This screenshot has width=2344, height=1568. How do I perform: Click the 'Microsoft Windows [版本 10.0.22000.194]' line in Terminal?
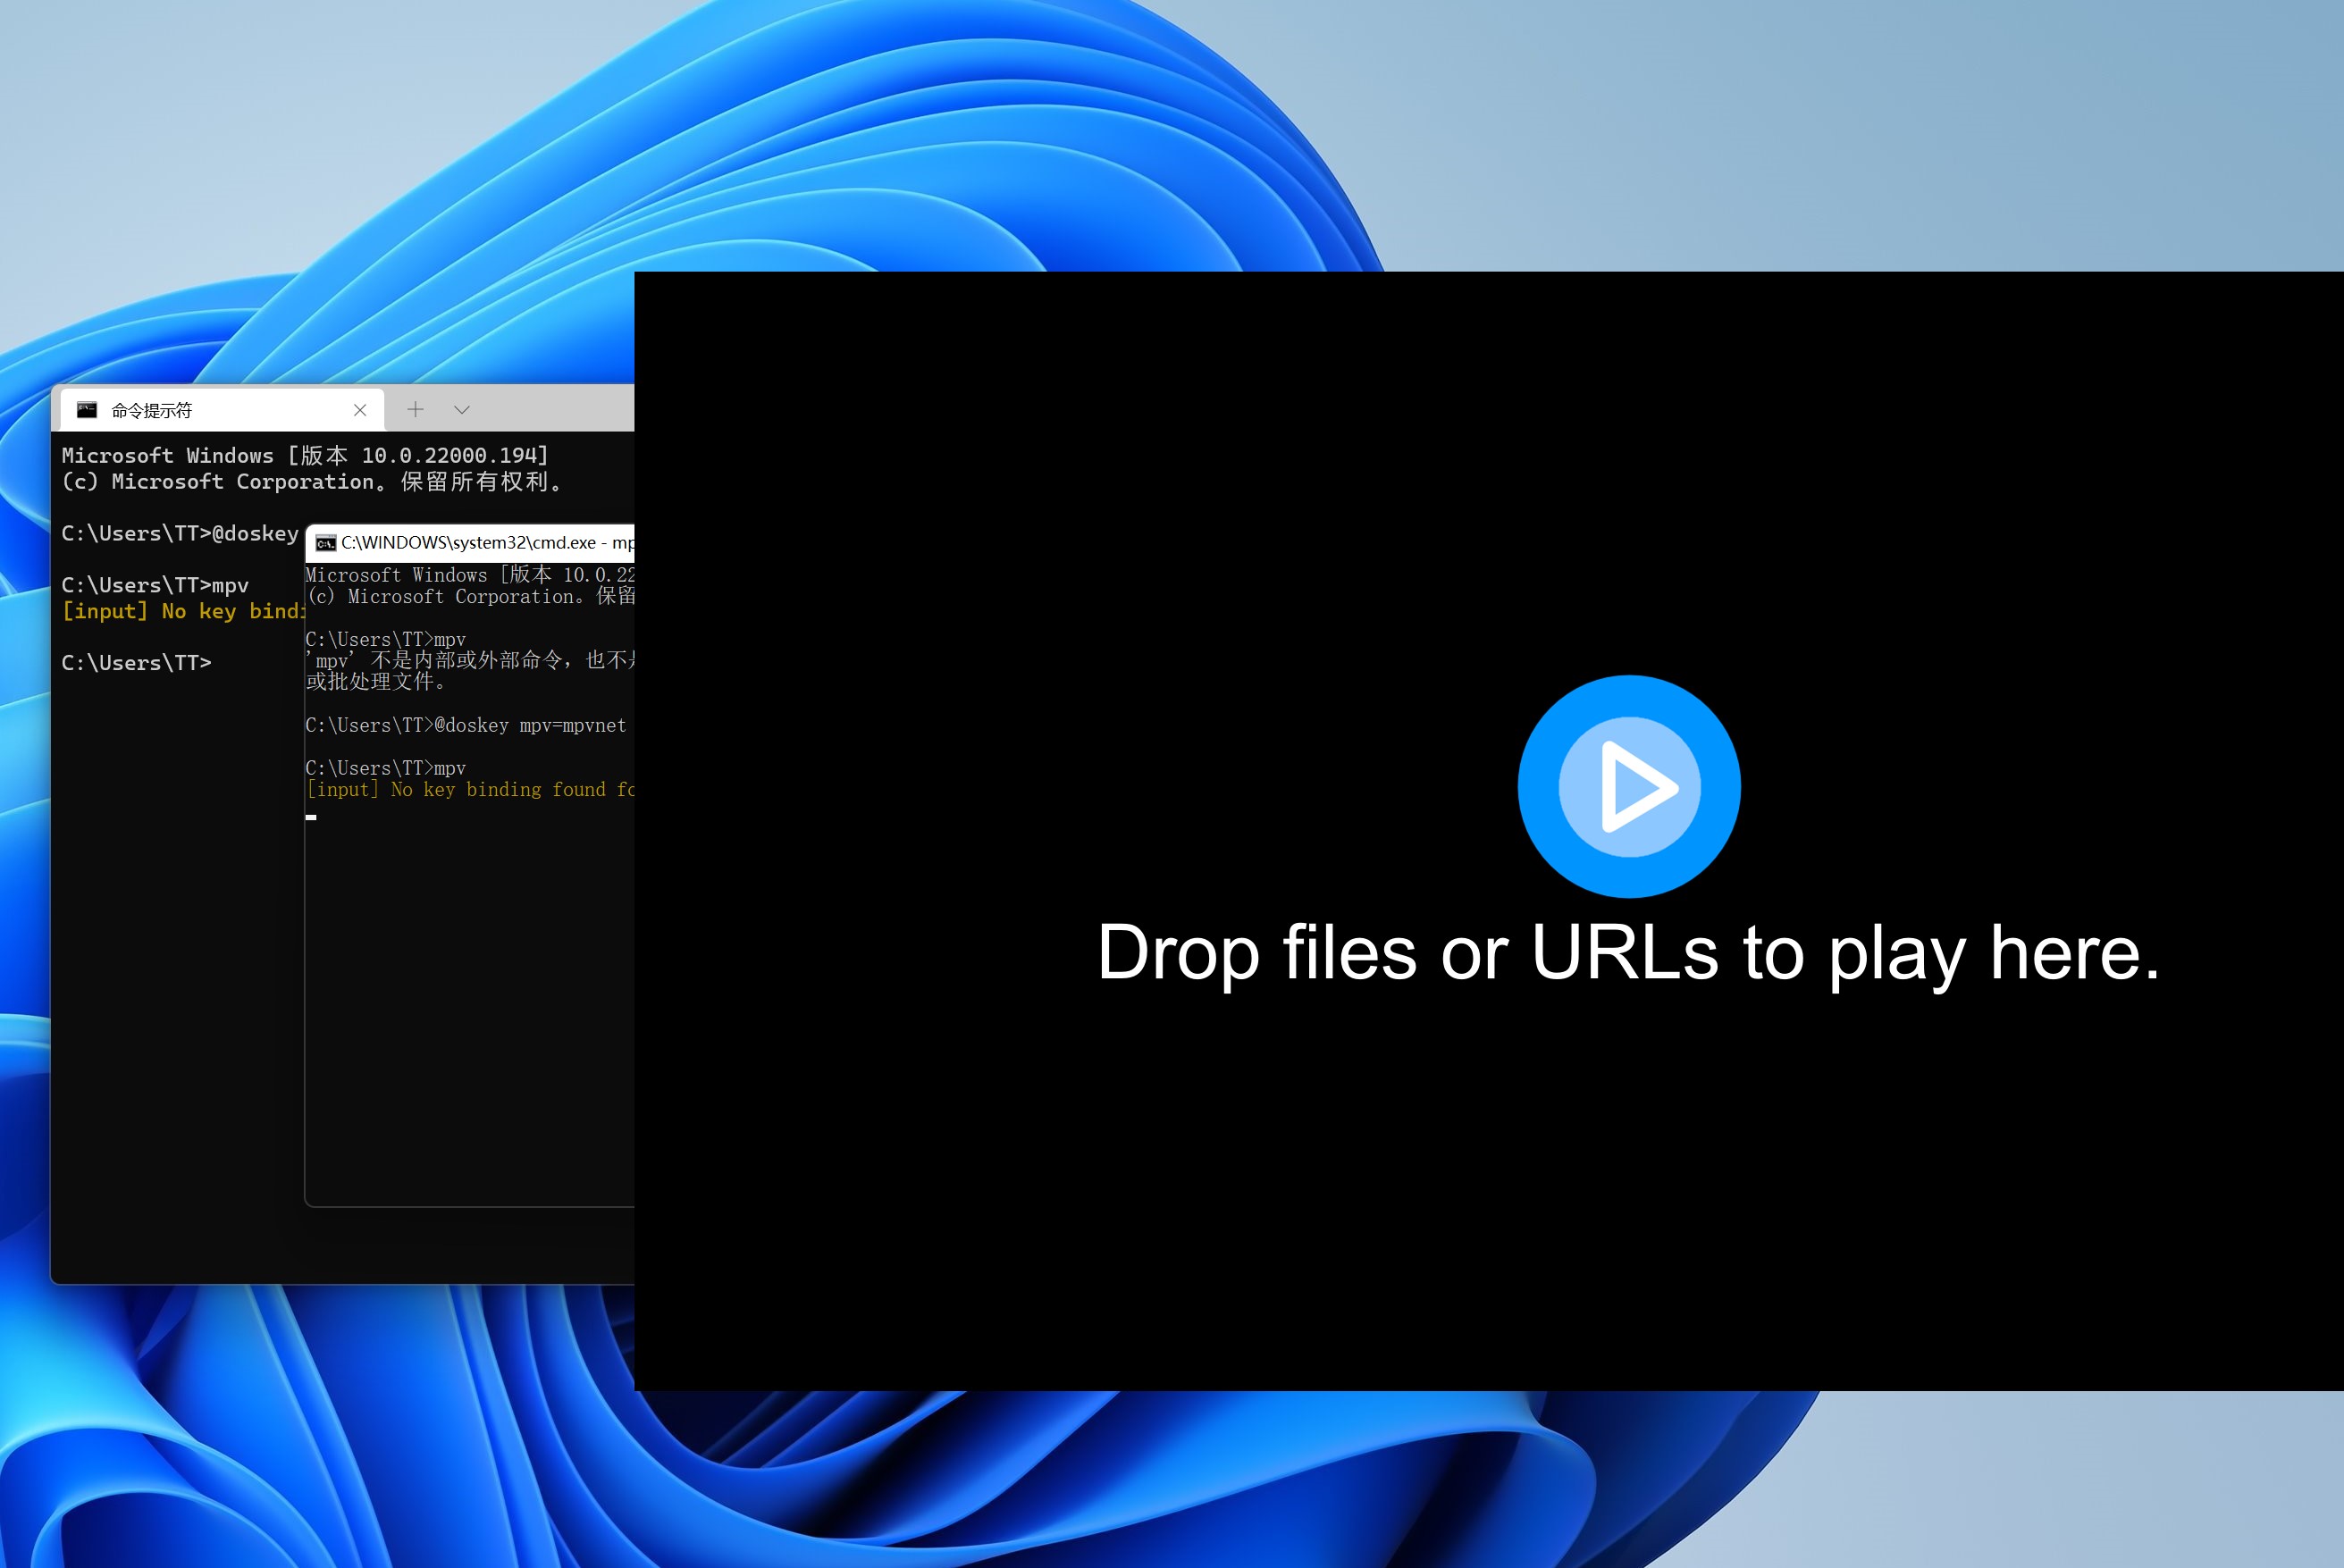[x=305, y=456]
